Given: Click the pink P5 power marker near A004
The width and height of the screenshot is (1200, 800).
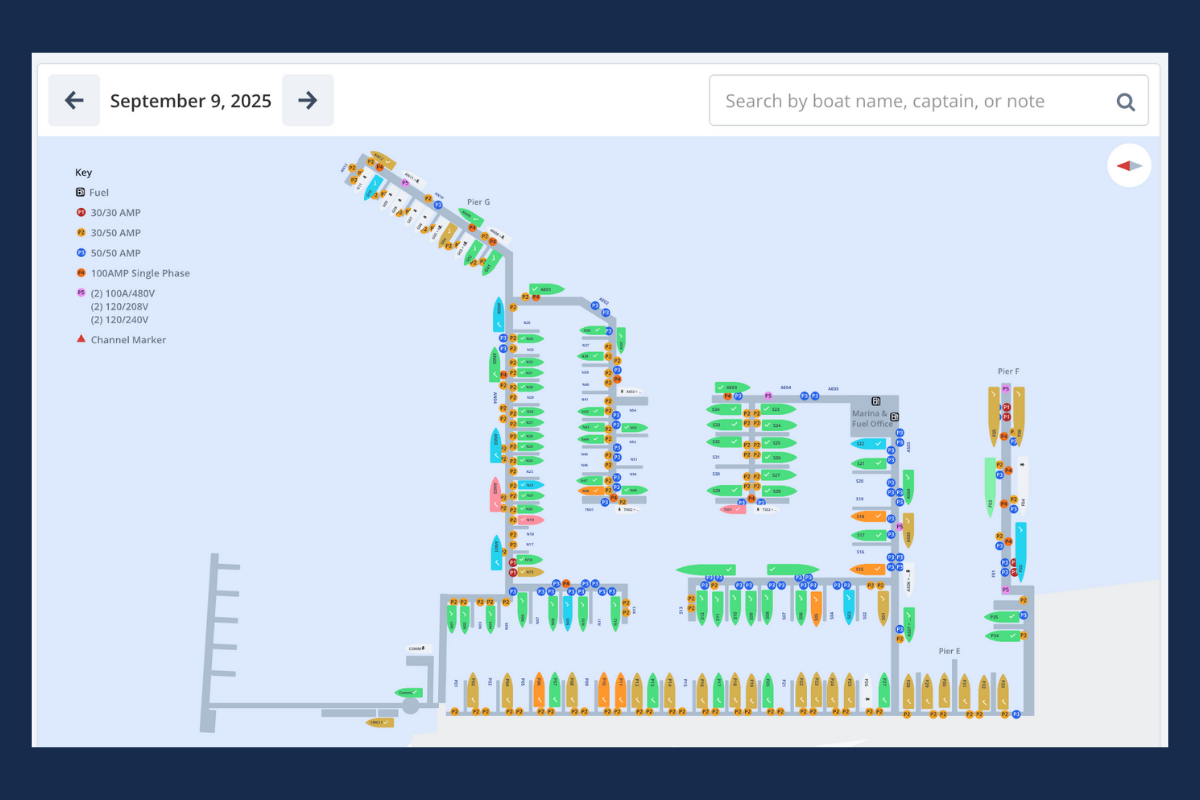Looking at the screenshot, I should pyautogui.click(x=768, y=396).
